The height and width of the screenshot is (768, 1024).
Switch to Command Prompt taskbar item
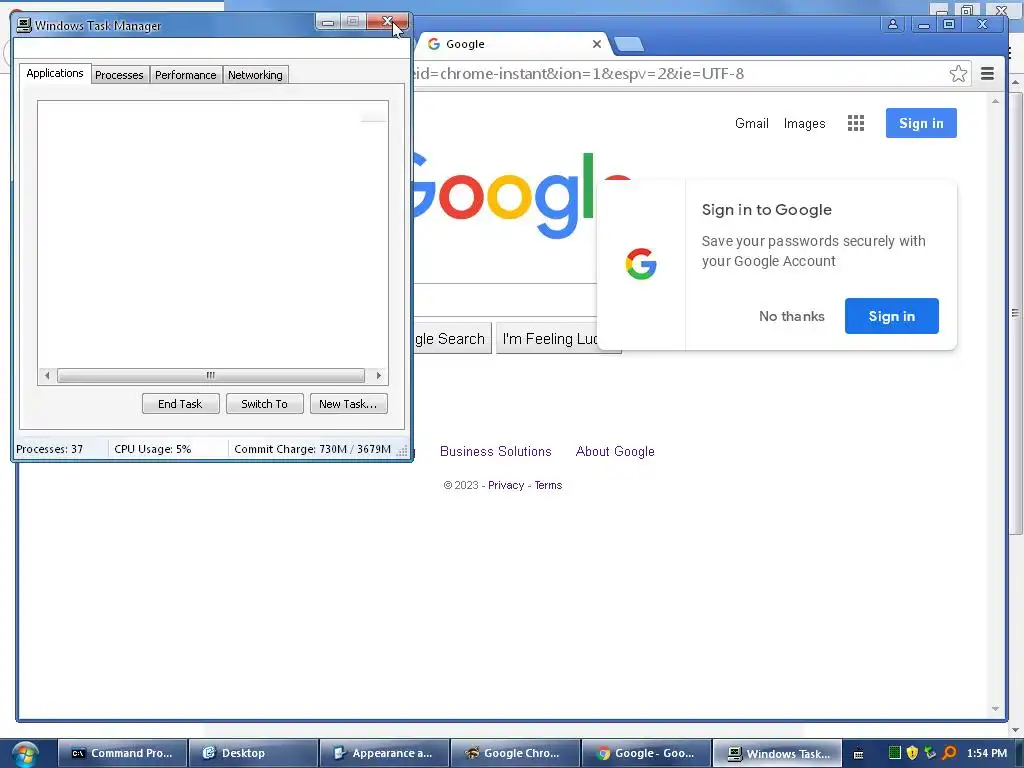[123, 753]
